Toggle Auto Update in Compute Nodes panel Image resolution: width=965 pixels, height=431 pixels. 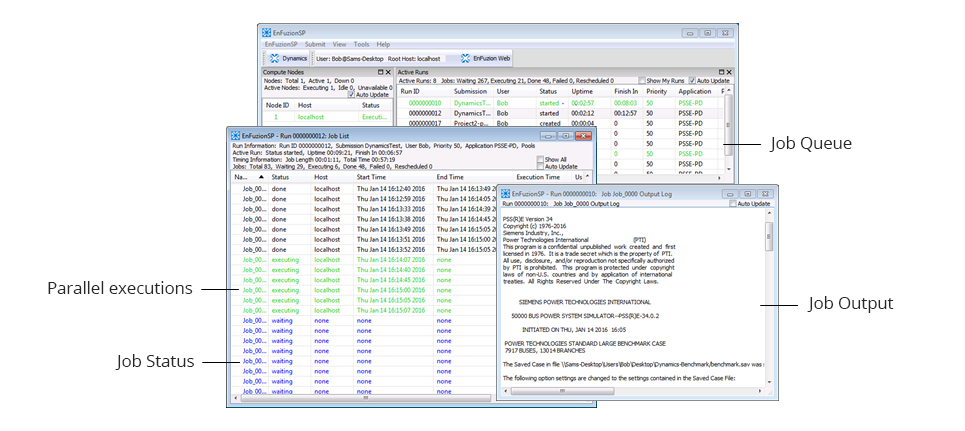351,95
